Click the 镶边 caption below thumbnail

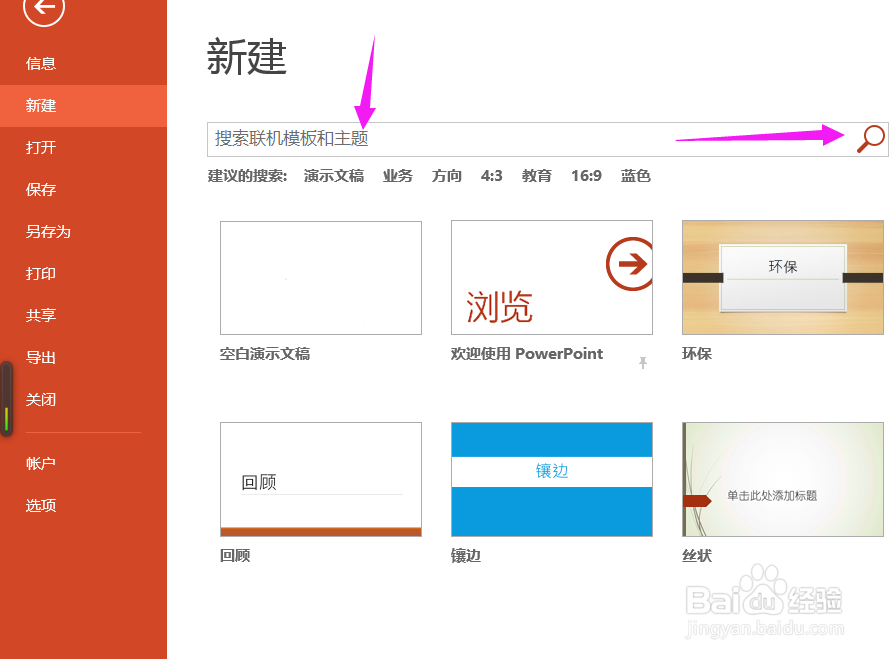[x=466, y=556]
